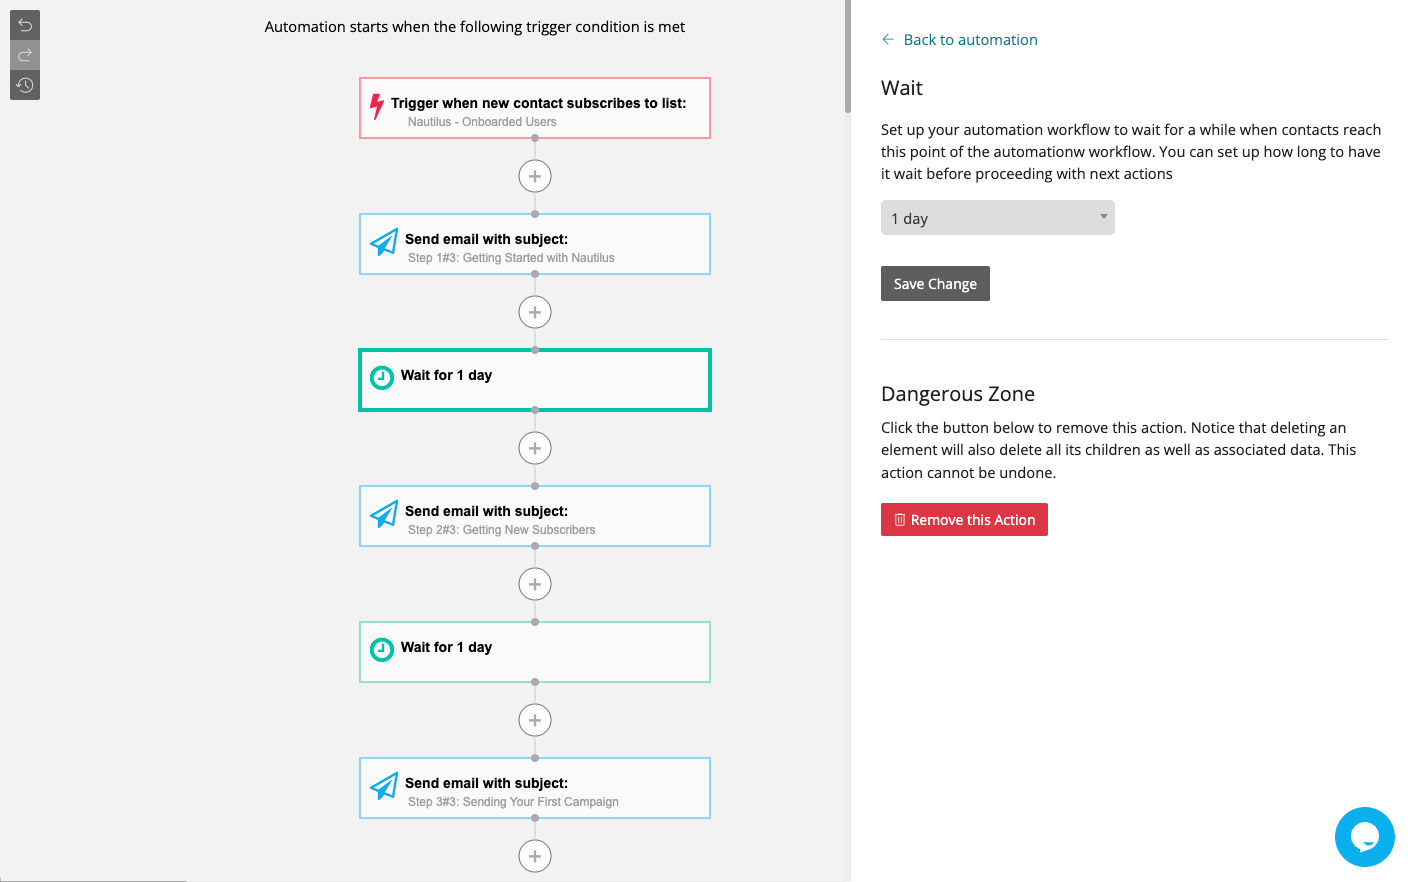Go Back to automation
Viewport: 1415px width, 882px height.
tap(960, 40)
